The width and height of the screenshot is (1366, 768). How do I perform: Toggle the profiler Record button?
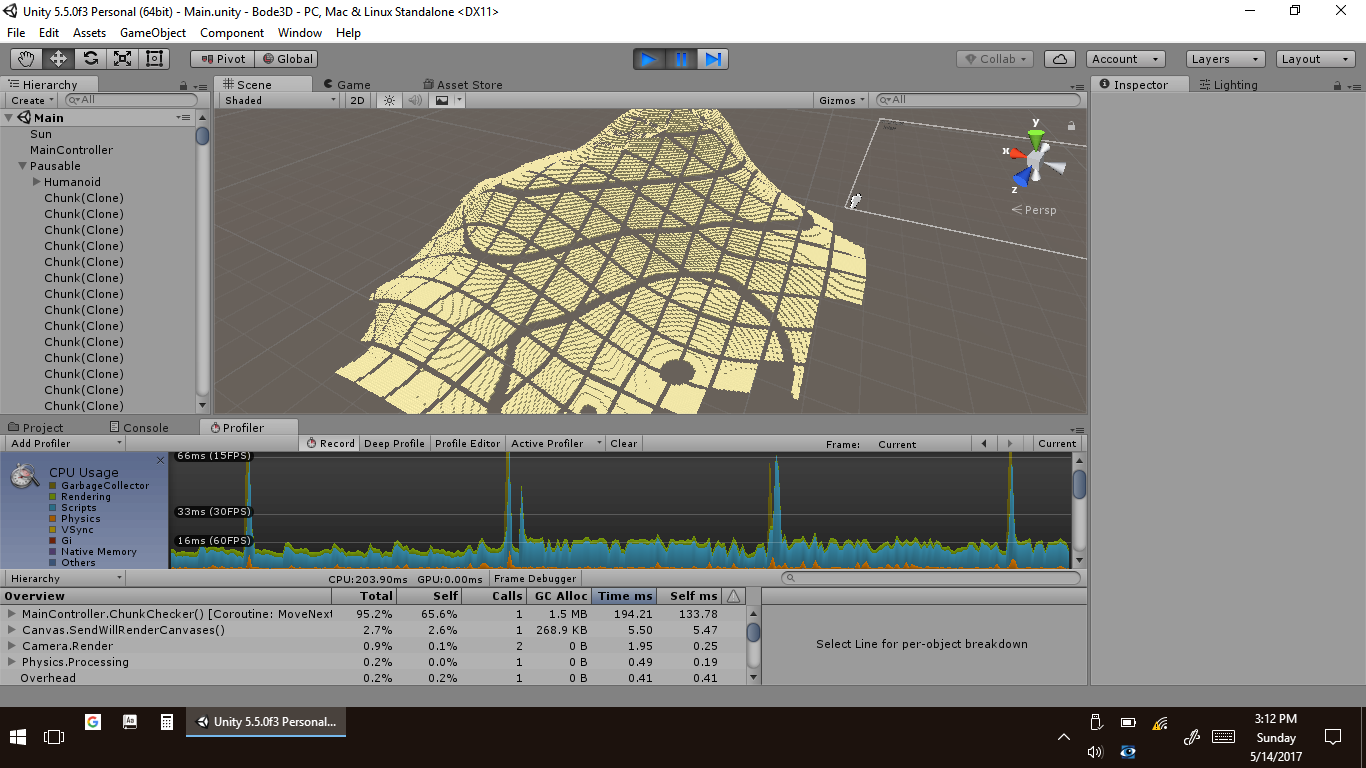click(x=330, y=443)
